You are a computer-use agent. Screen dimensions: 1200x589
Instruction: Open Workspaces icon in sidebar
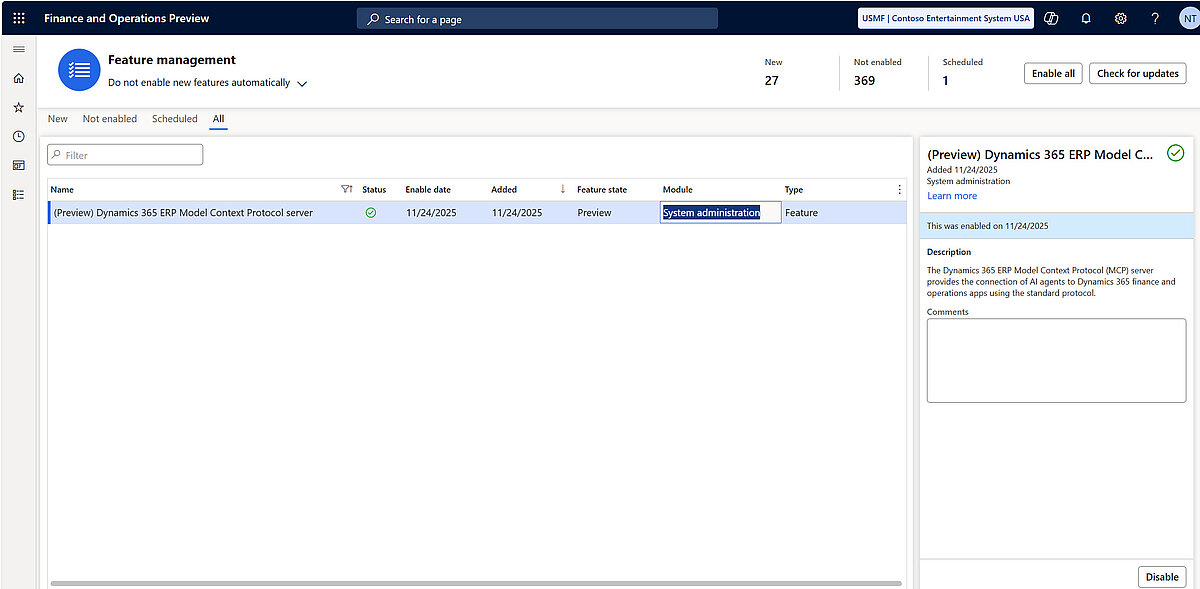[x=18, y=165]
